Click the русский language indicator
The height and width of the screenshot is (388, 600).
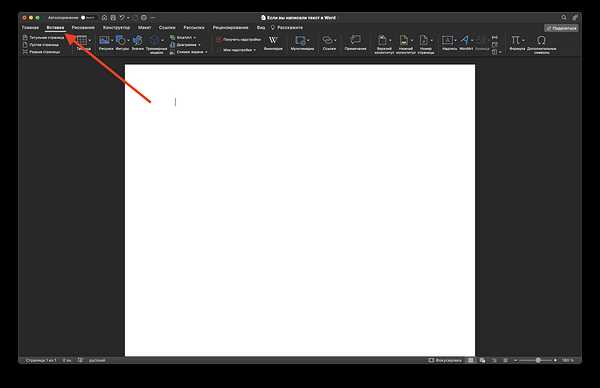click(97, 360)
